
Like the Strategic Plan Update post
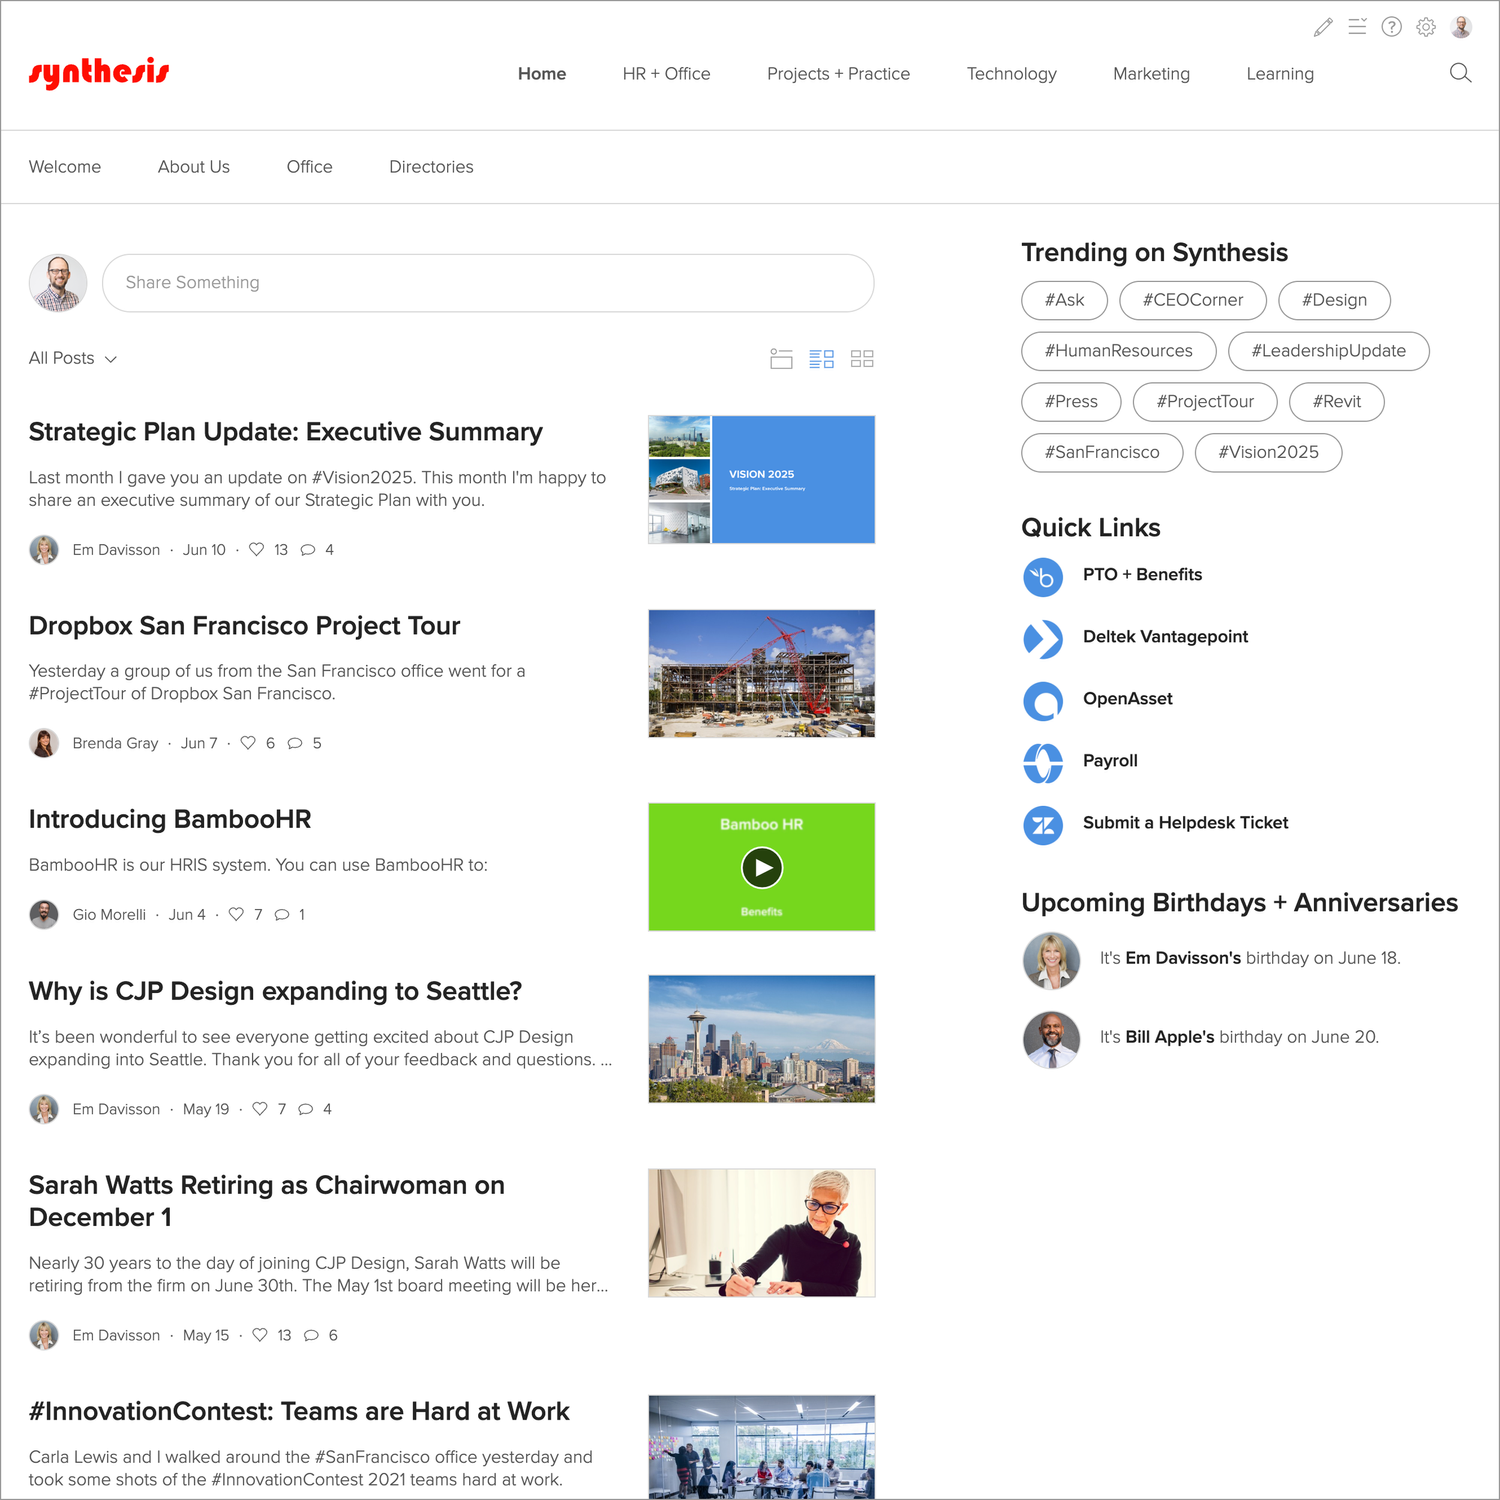[256, 549]
